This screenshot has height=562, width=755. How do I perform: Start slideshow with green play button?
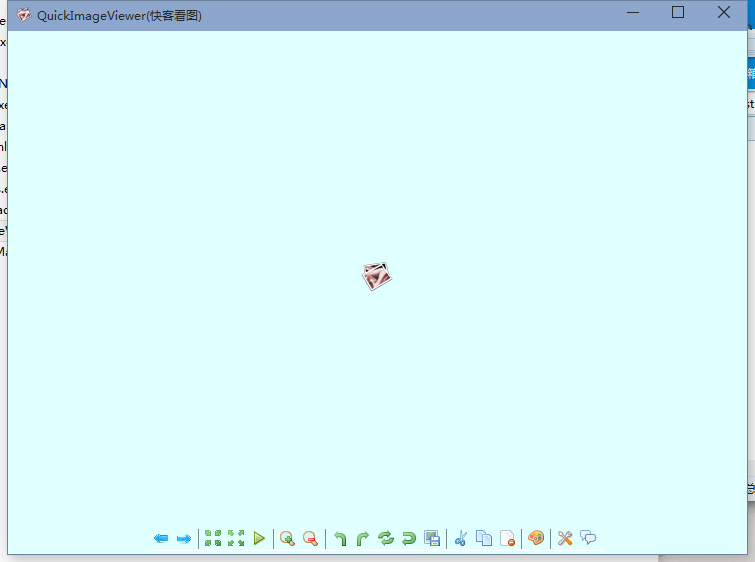(259, 538)
